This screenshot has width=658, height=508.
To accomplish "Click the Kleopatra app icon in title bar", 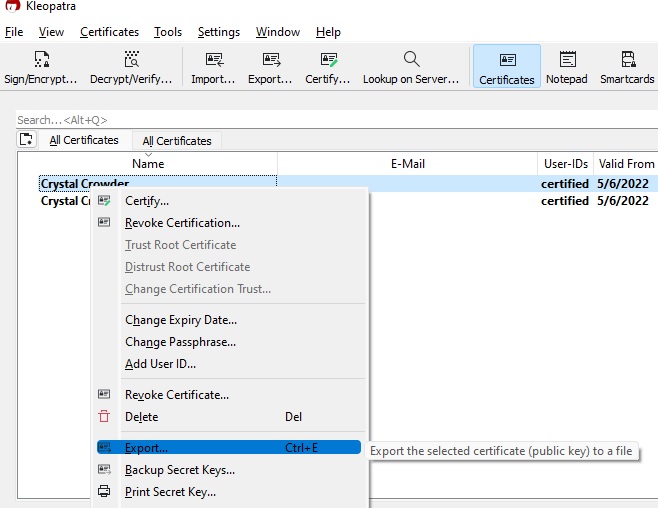I will [x=12, y=5].
